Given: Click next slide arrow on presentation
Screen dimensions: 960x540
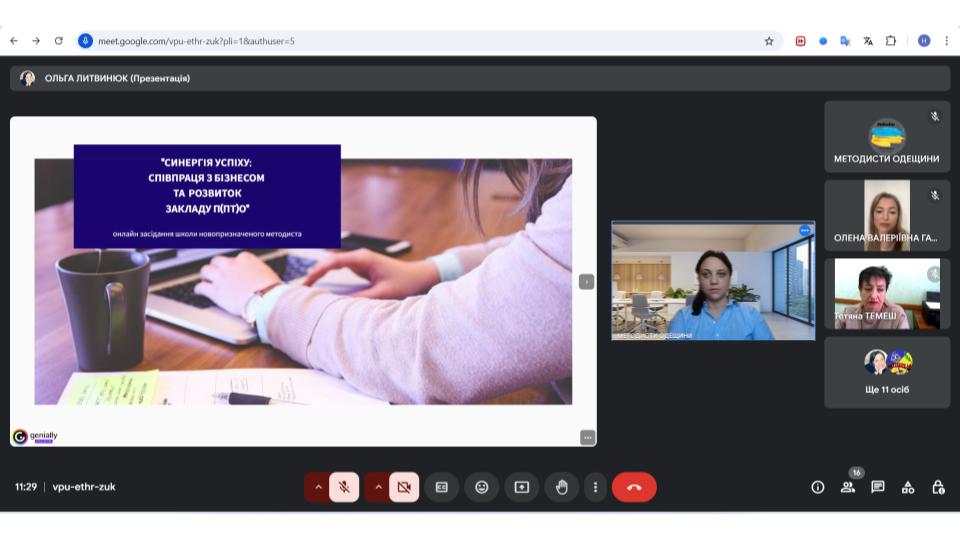Looking at the screenshot, I should 587,282.
